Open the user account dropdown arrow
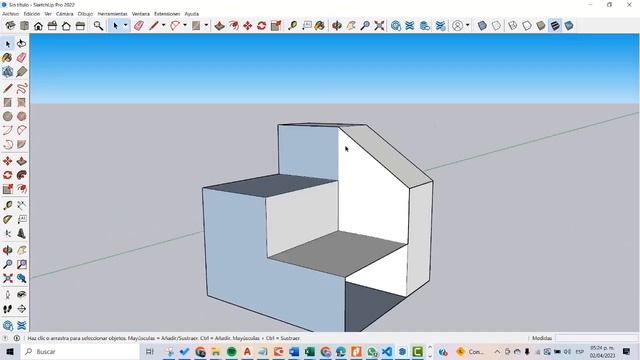Image resolution: width=640 pixels, height=360 pixels. (468, 25)
